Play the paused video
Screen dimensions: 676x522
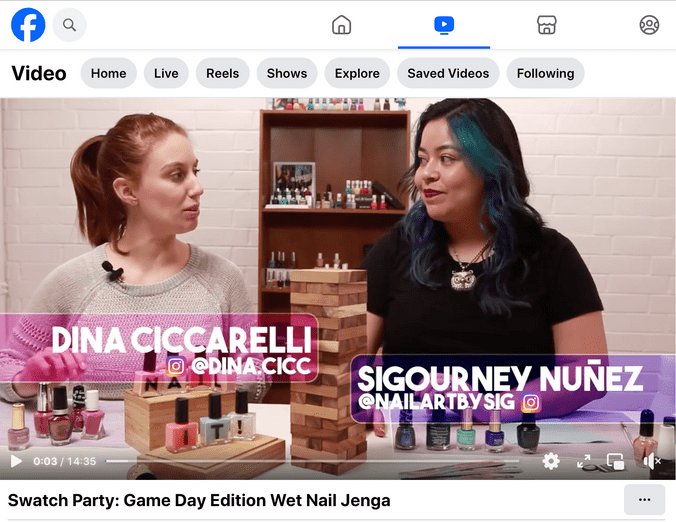pos(15,461)
